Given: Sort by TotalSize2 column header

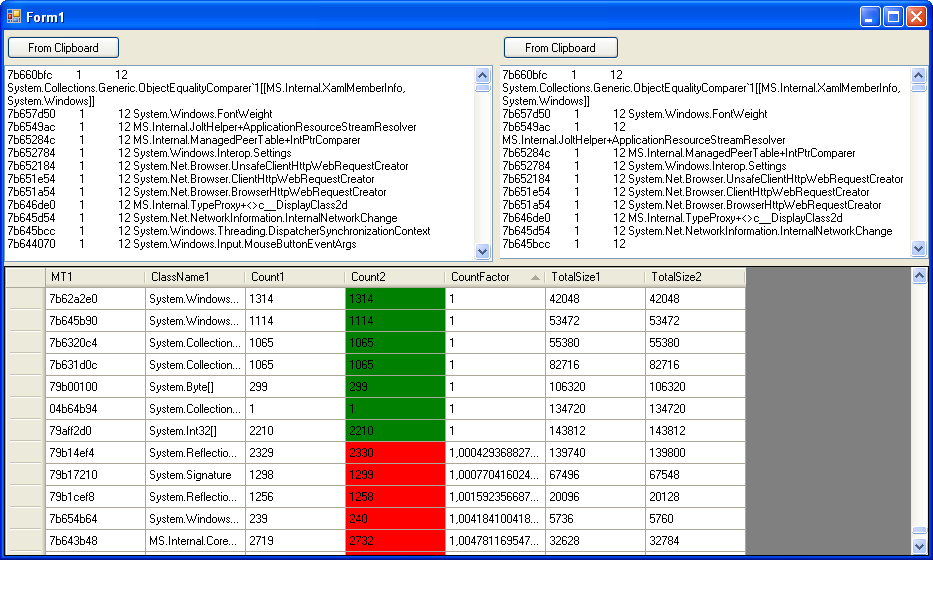Looking at the screenshot, I should click(x=695, y=277).
